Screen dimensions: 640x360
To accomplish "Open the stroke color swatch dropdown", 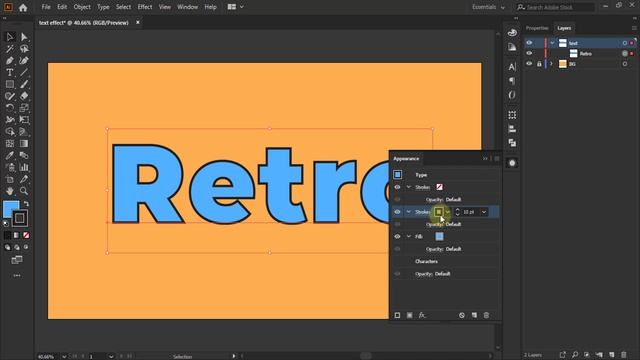I will 448,212.
